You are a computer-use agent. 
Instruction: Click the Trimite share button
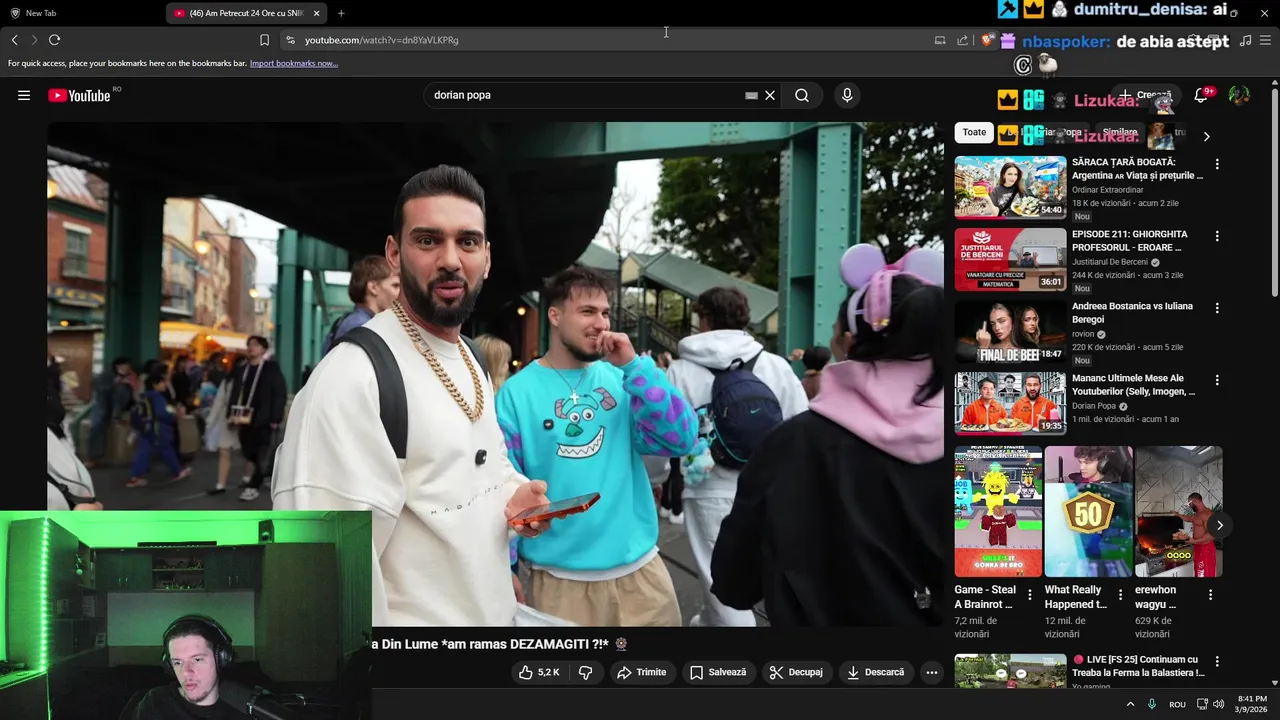tap(641, 672)
